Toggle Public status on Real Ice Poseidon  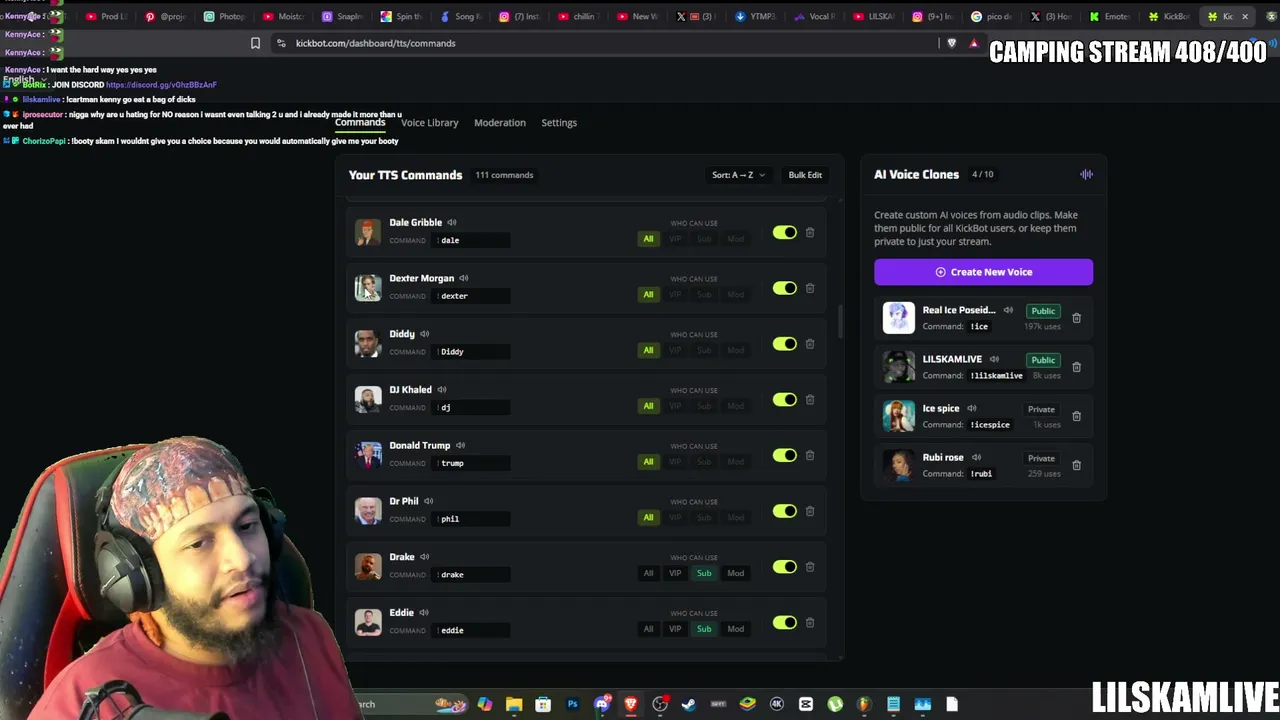[1043, 311]
